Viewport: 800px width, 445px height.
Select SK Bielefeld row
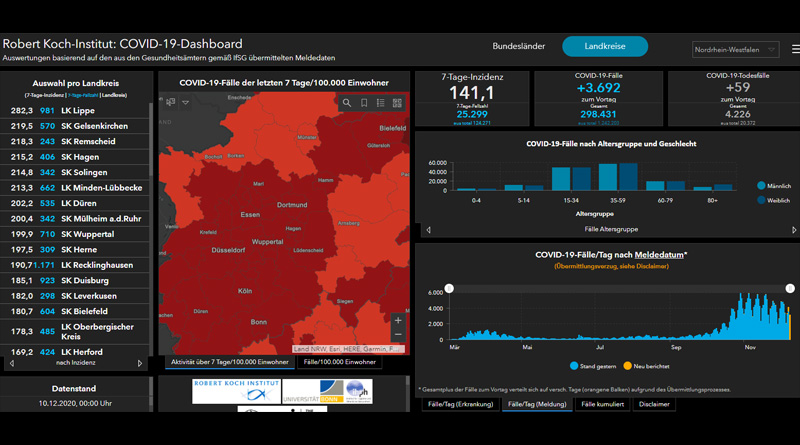(74, 311)
